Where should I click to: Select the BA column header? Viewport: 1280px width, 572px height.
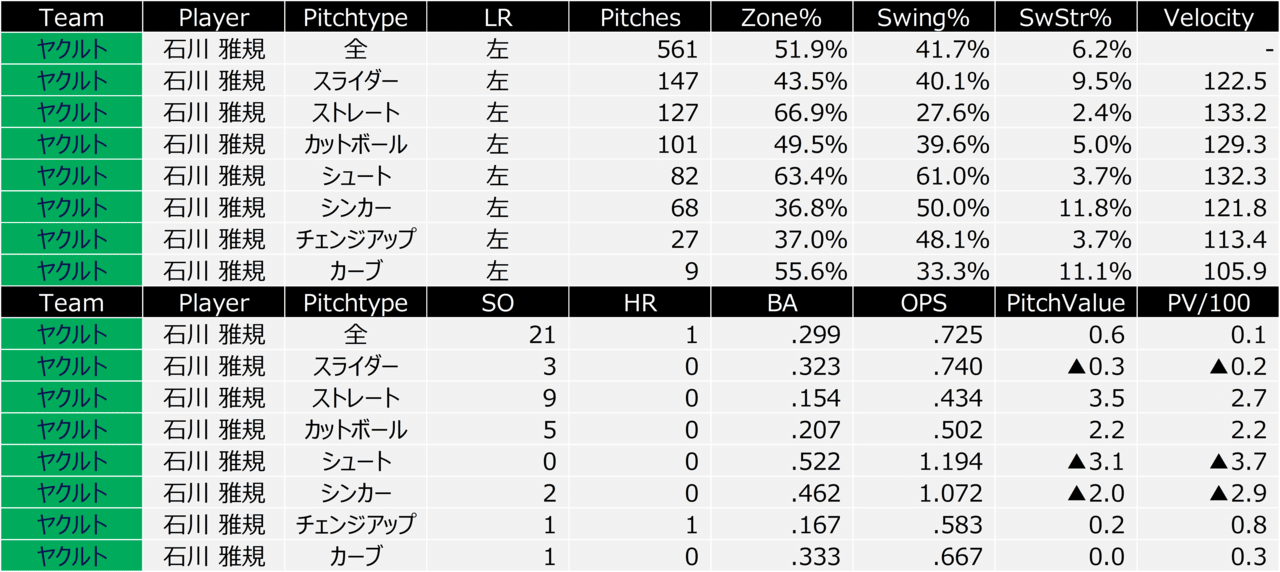pyautogui.click(x=783, y=303)
